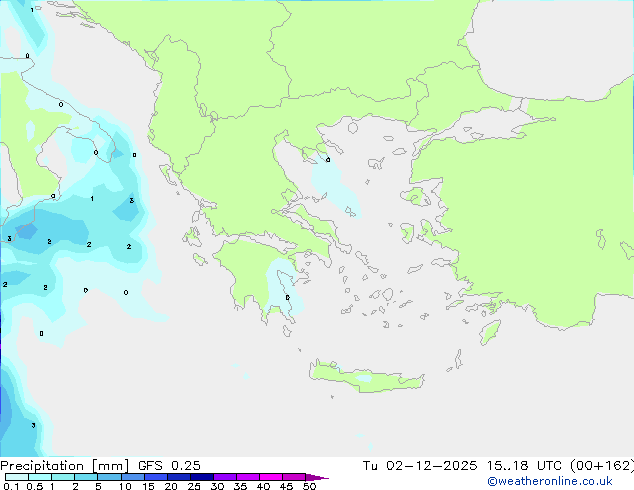Image resolution: width=634 pixels, height=490 pixels.
Task: Click the legend label "25"
Action: [x=194, y=486]
